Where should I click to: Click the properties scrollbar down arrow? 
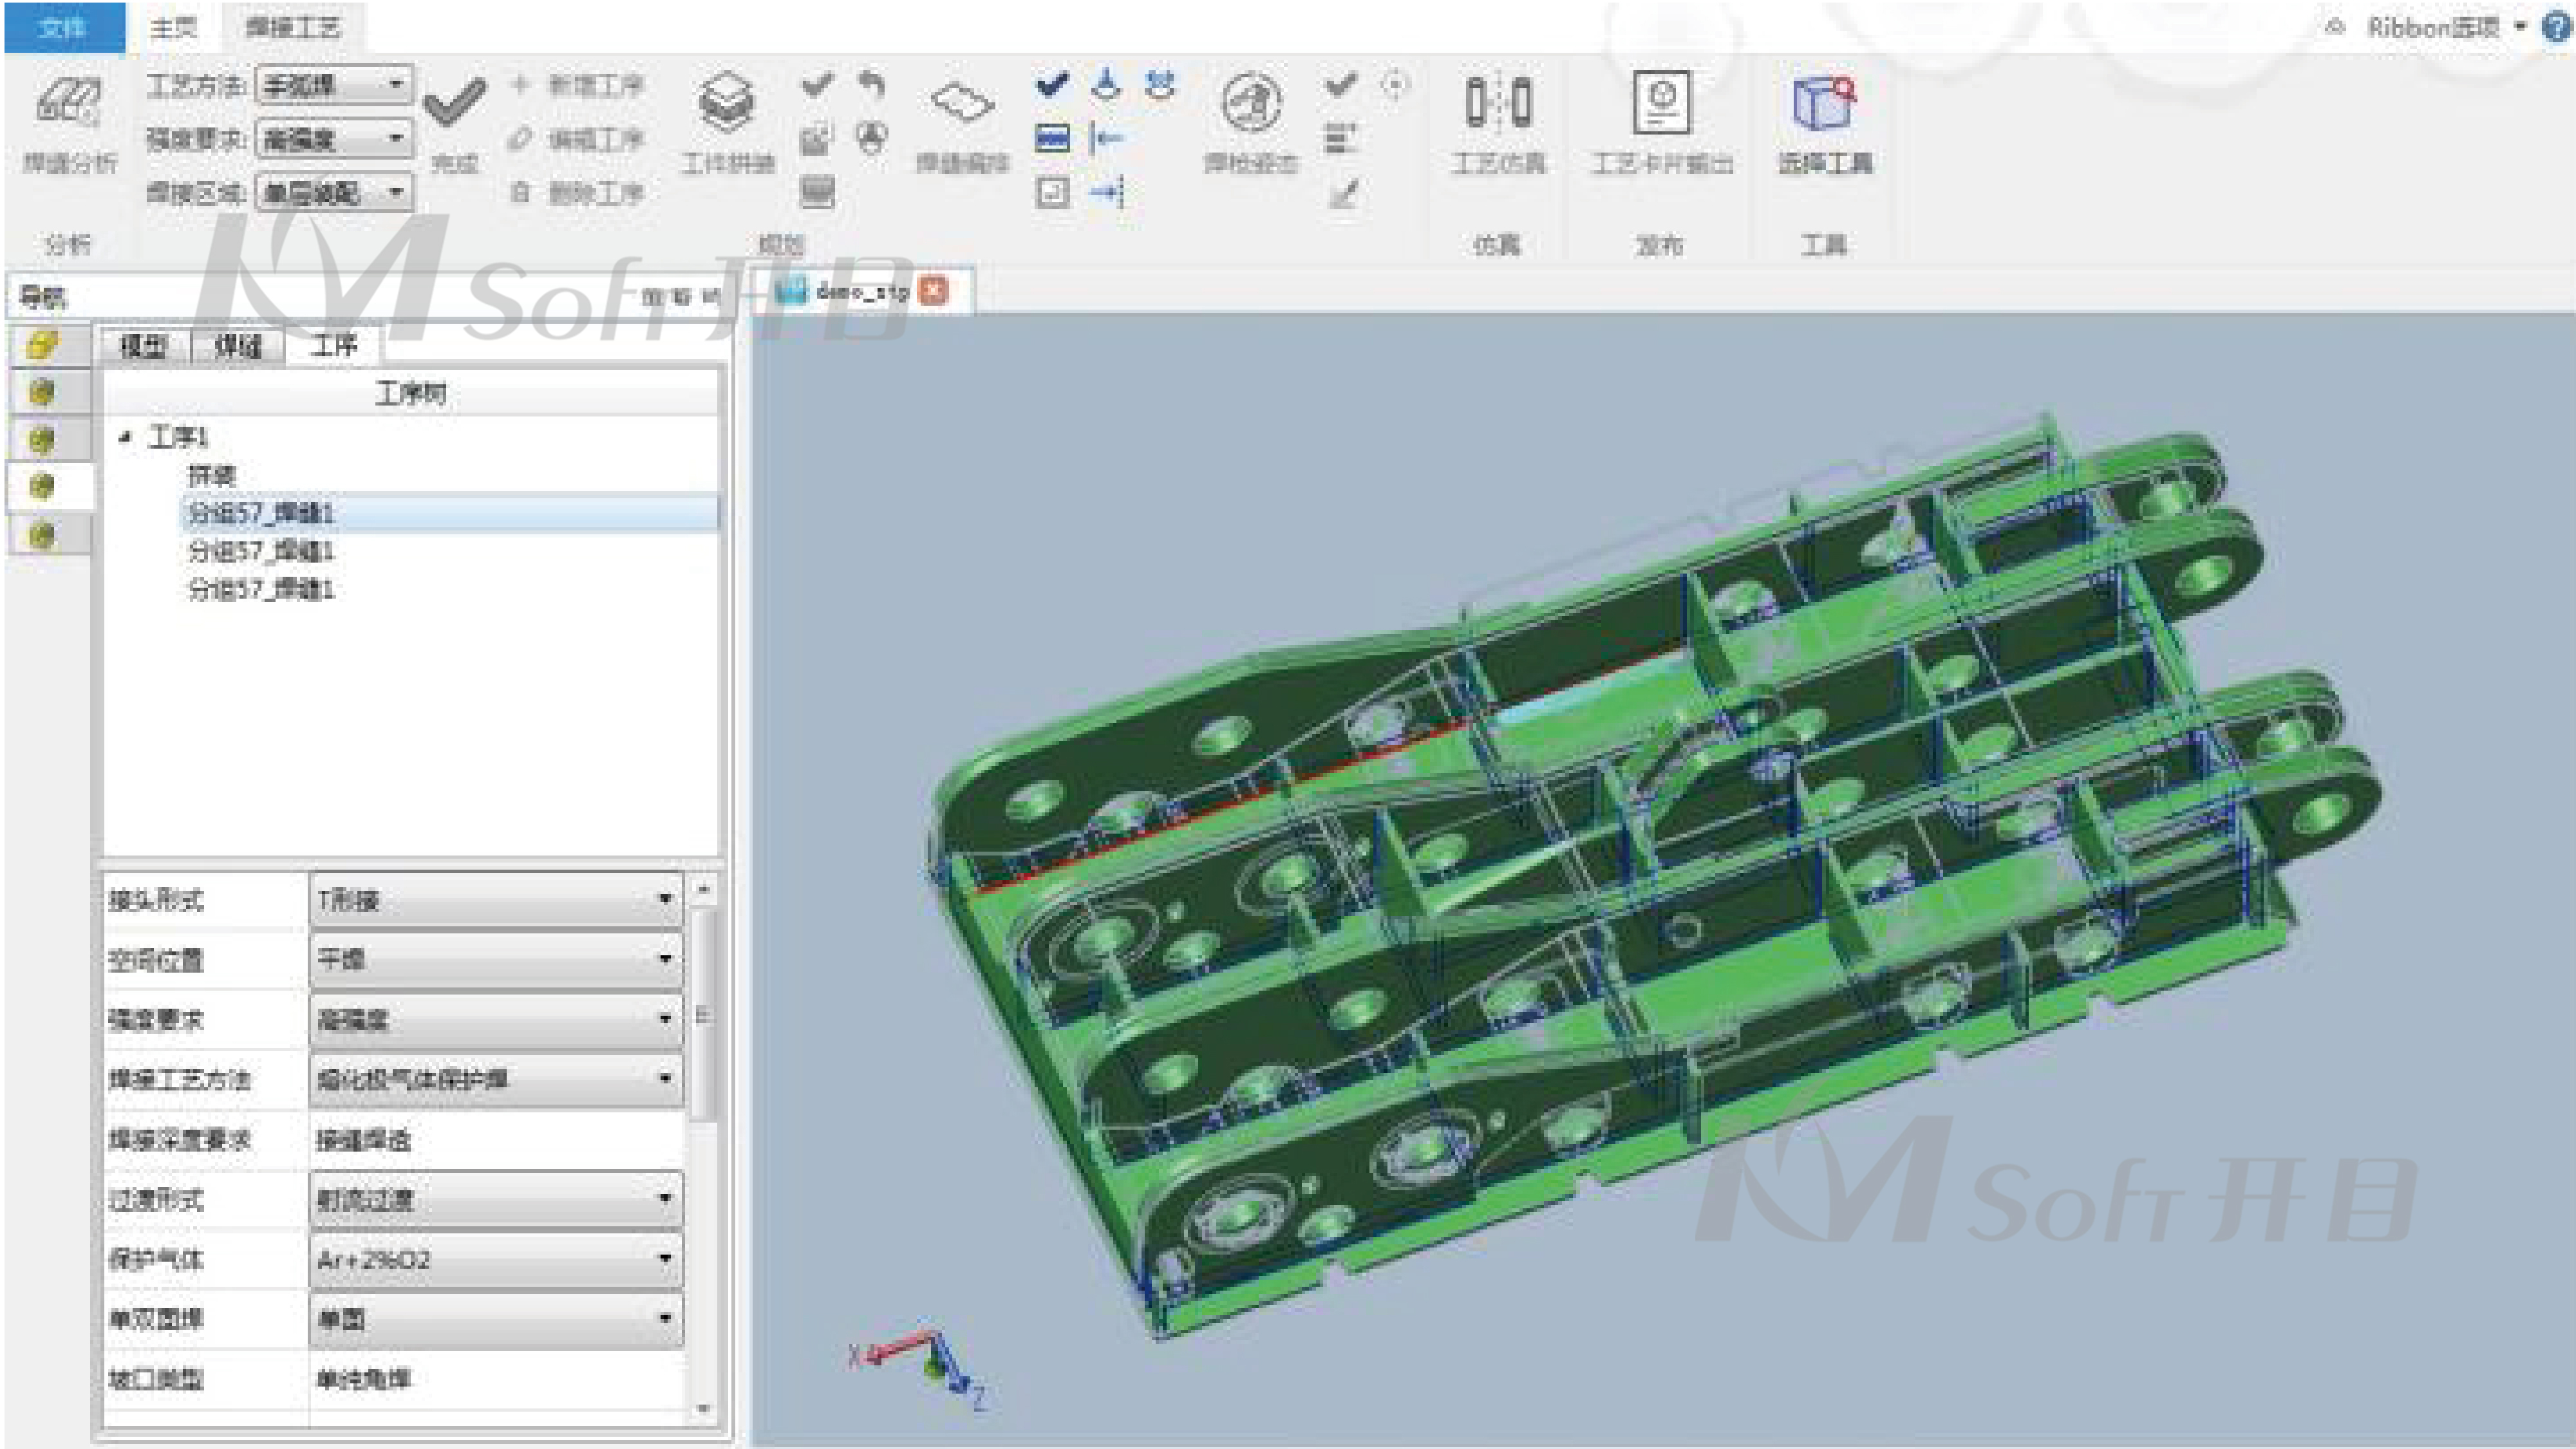click(704, 1408)
